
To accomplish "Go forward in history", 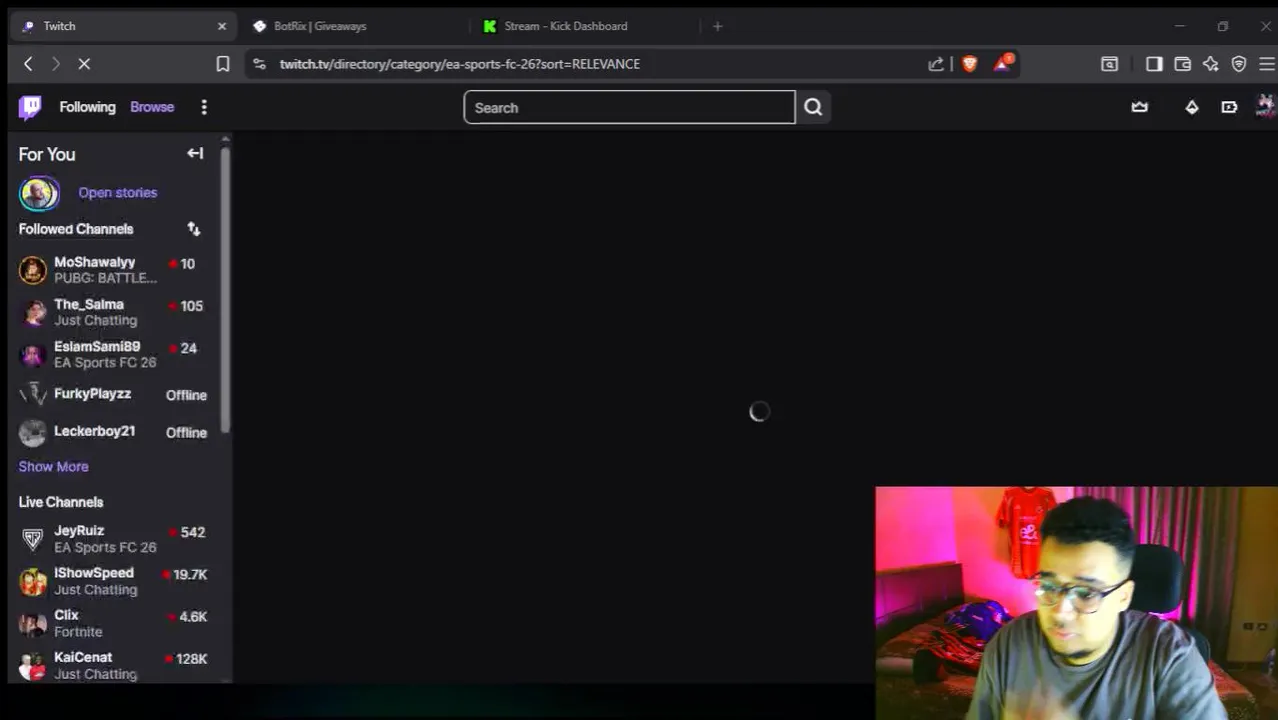I will [x=56, y=64].
